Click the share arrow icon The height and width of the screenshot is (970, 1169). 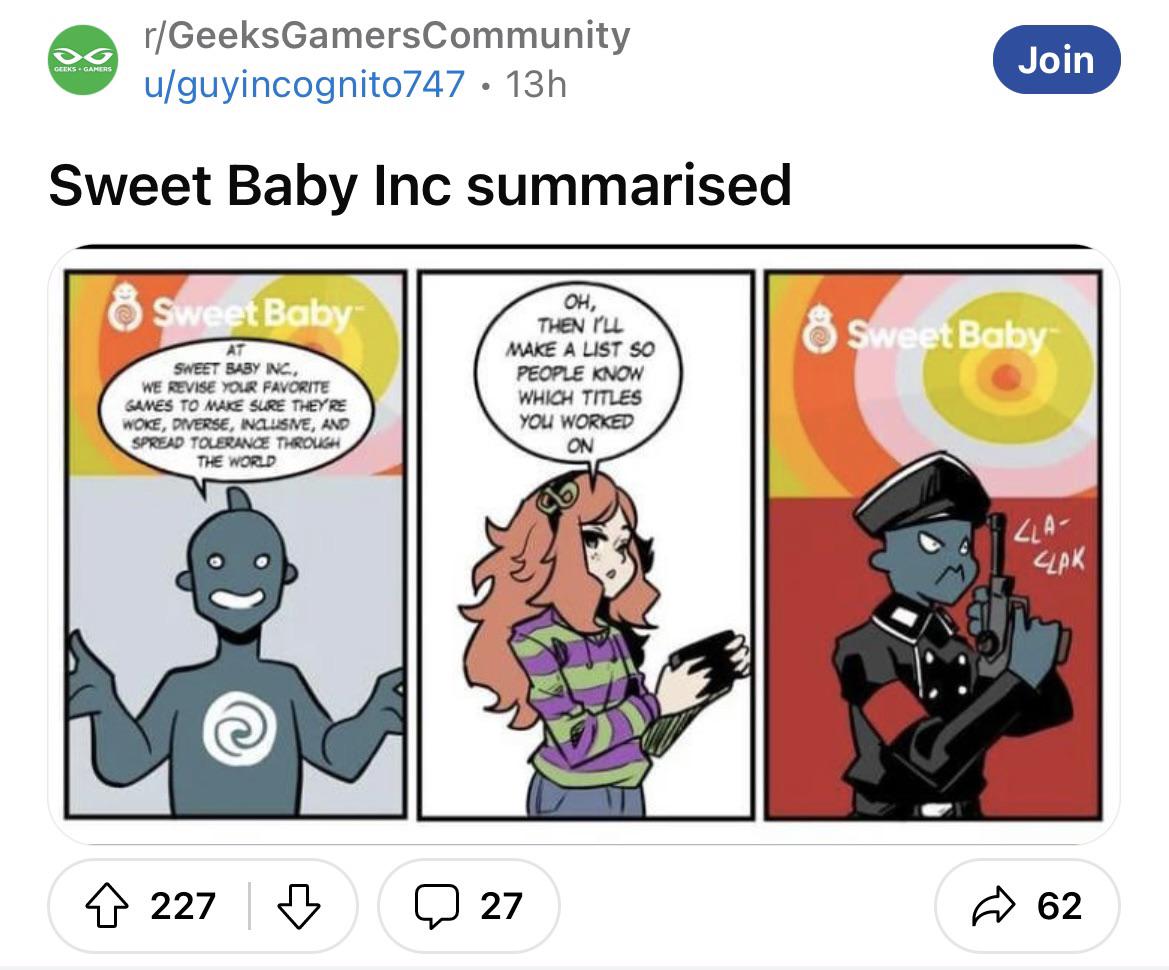994,906
